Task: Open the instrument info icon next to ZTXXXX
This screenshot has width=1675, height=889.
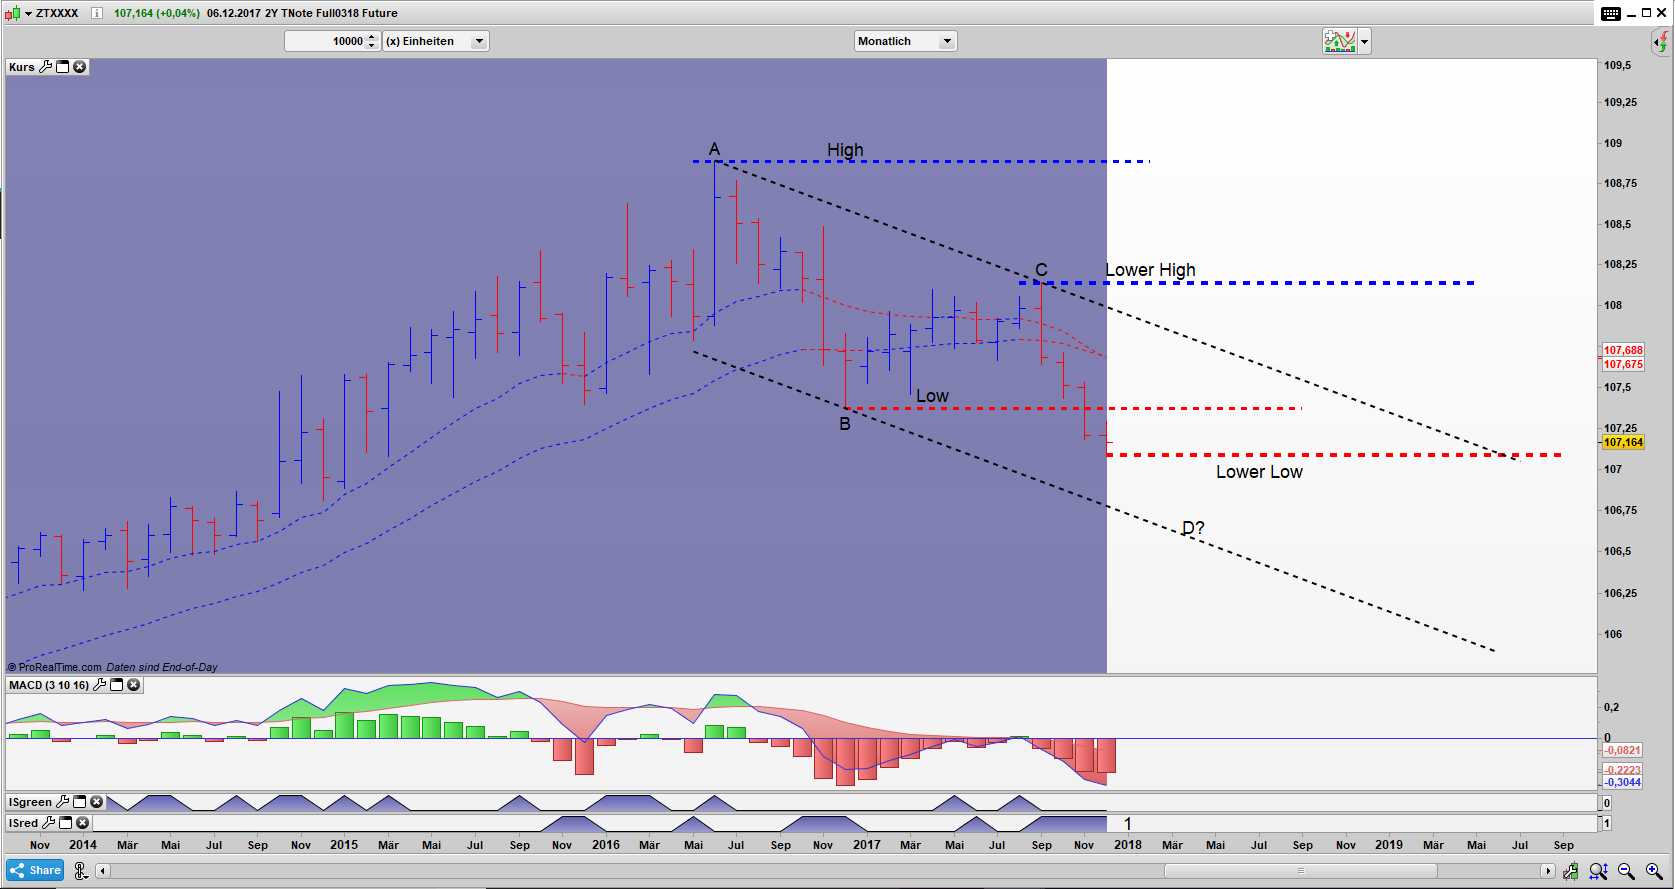Action: tap(96, 13)
